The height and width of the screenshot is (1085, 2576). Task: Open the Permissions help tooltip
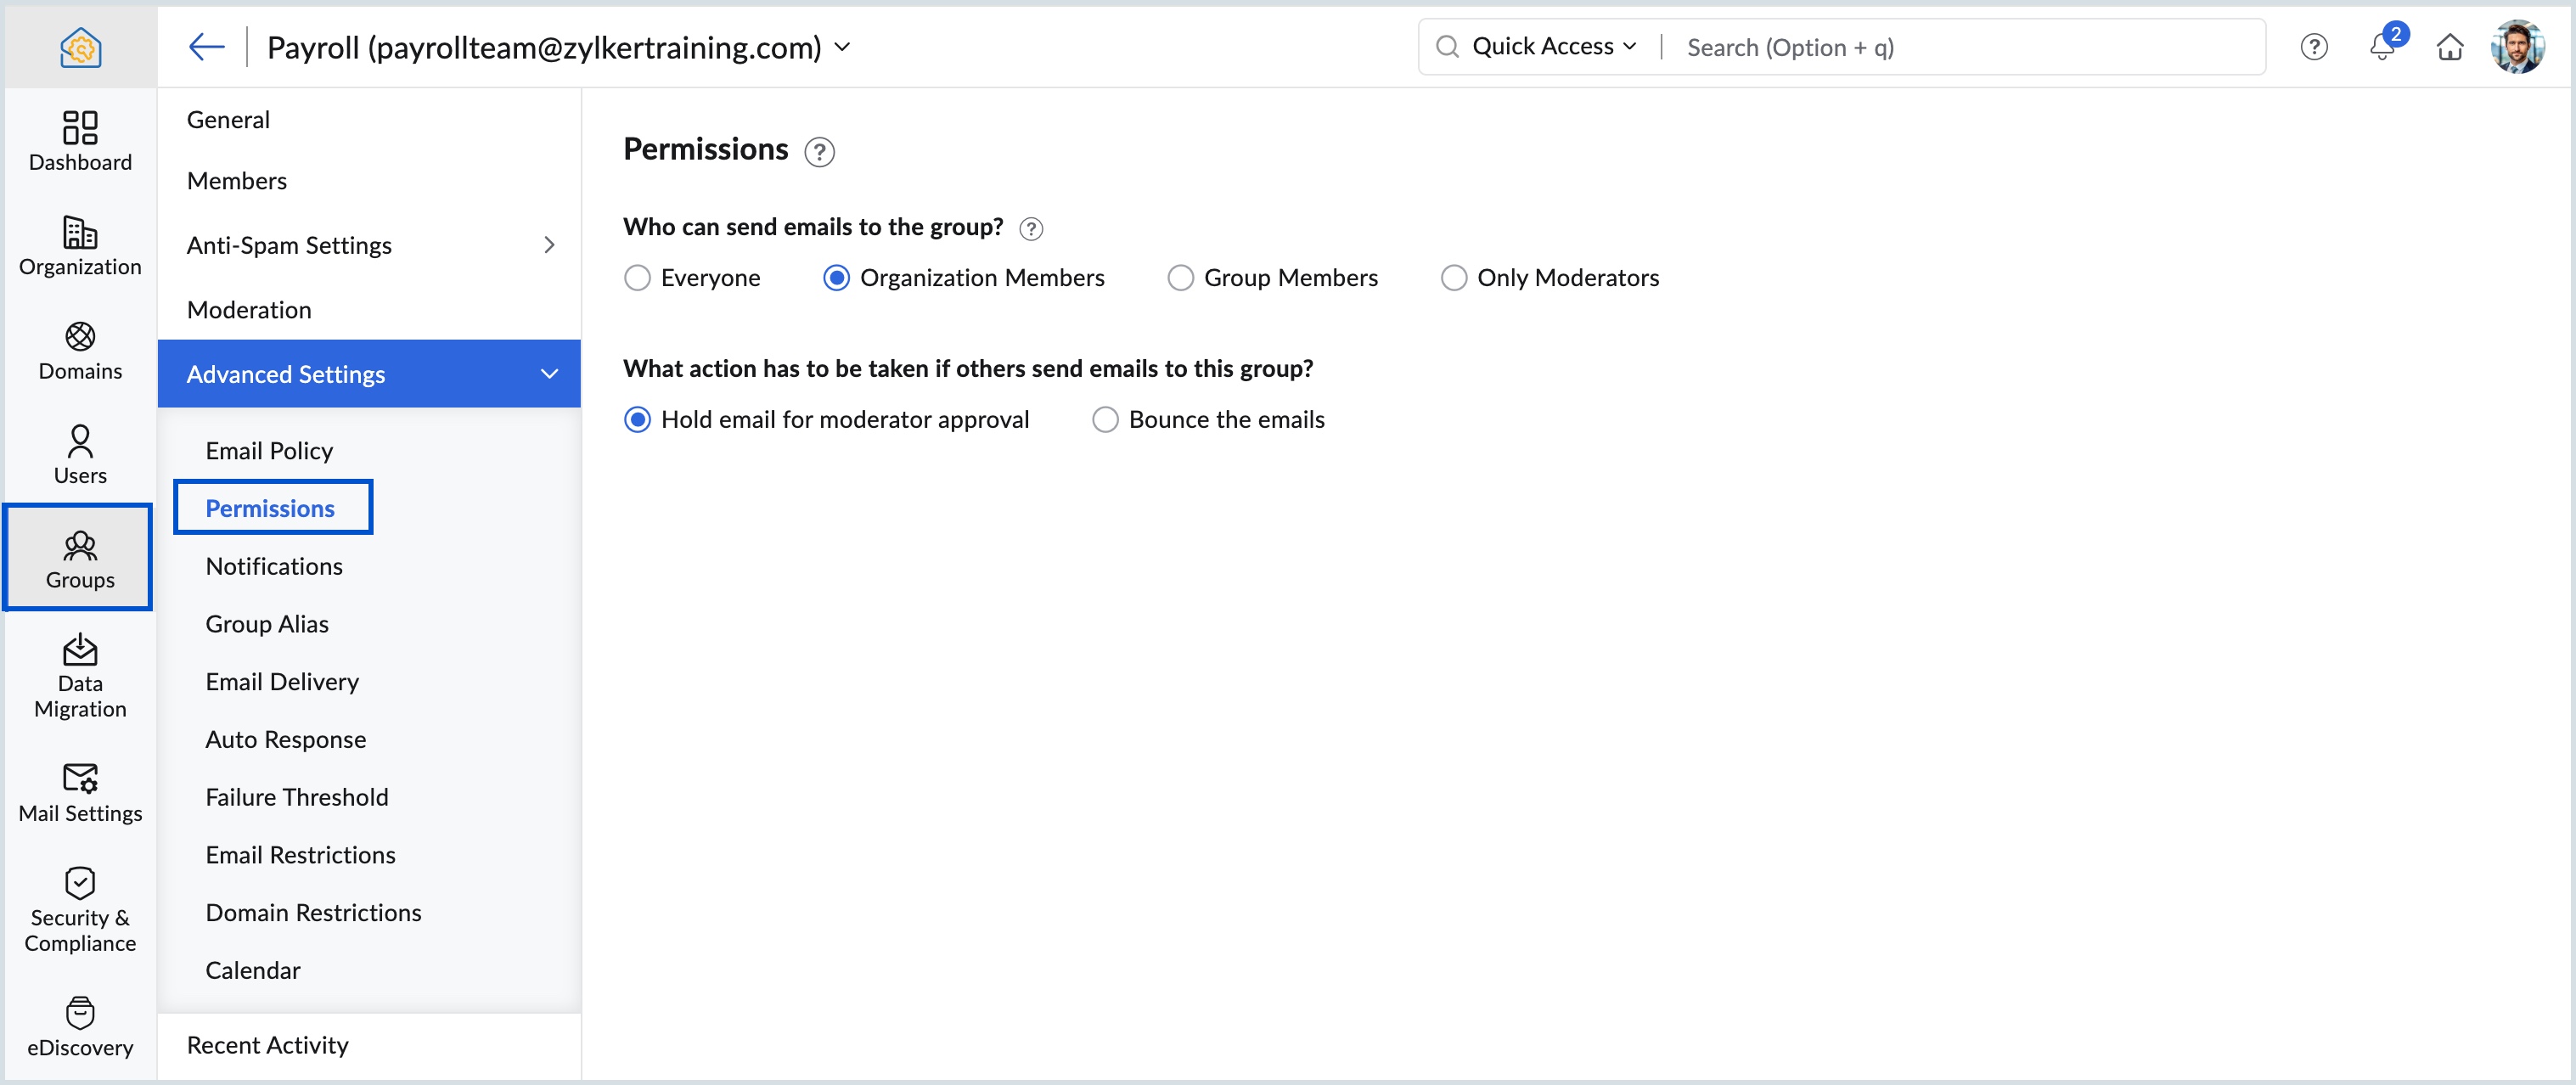point(819,151)
